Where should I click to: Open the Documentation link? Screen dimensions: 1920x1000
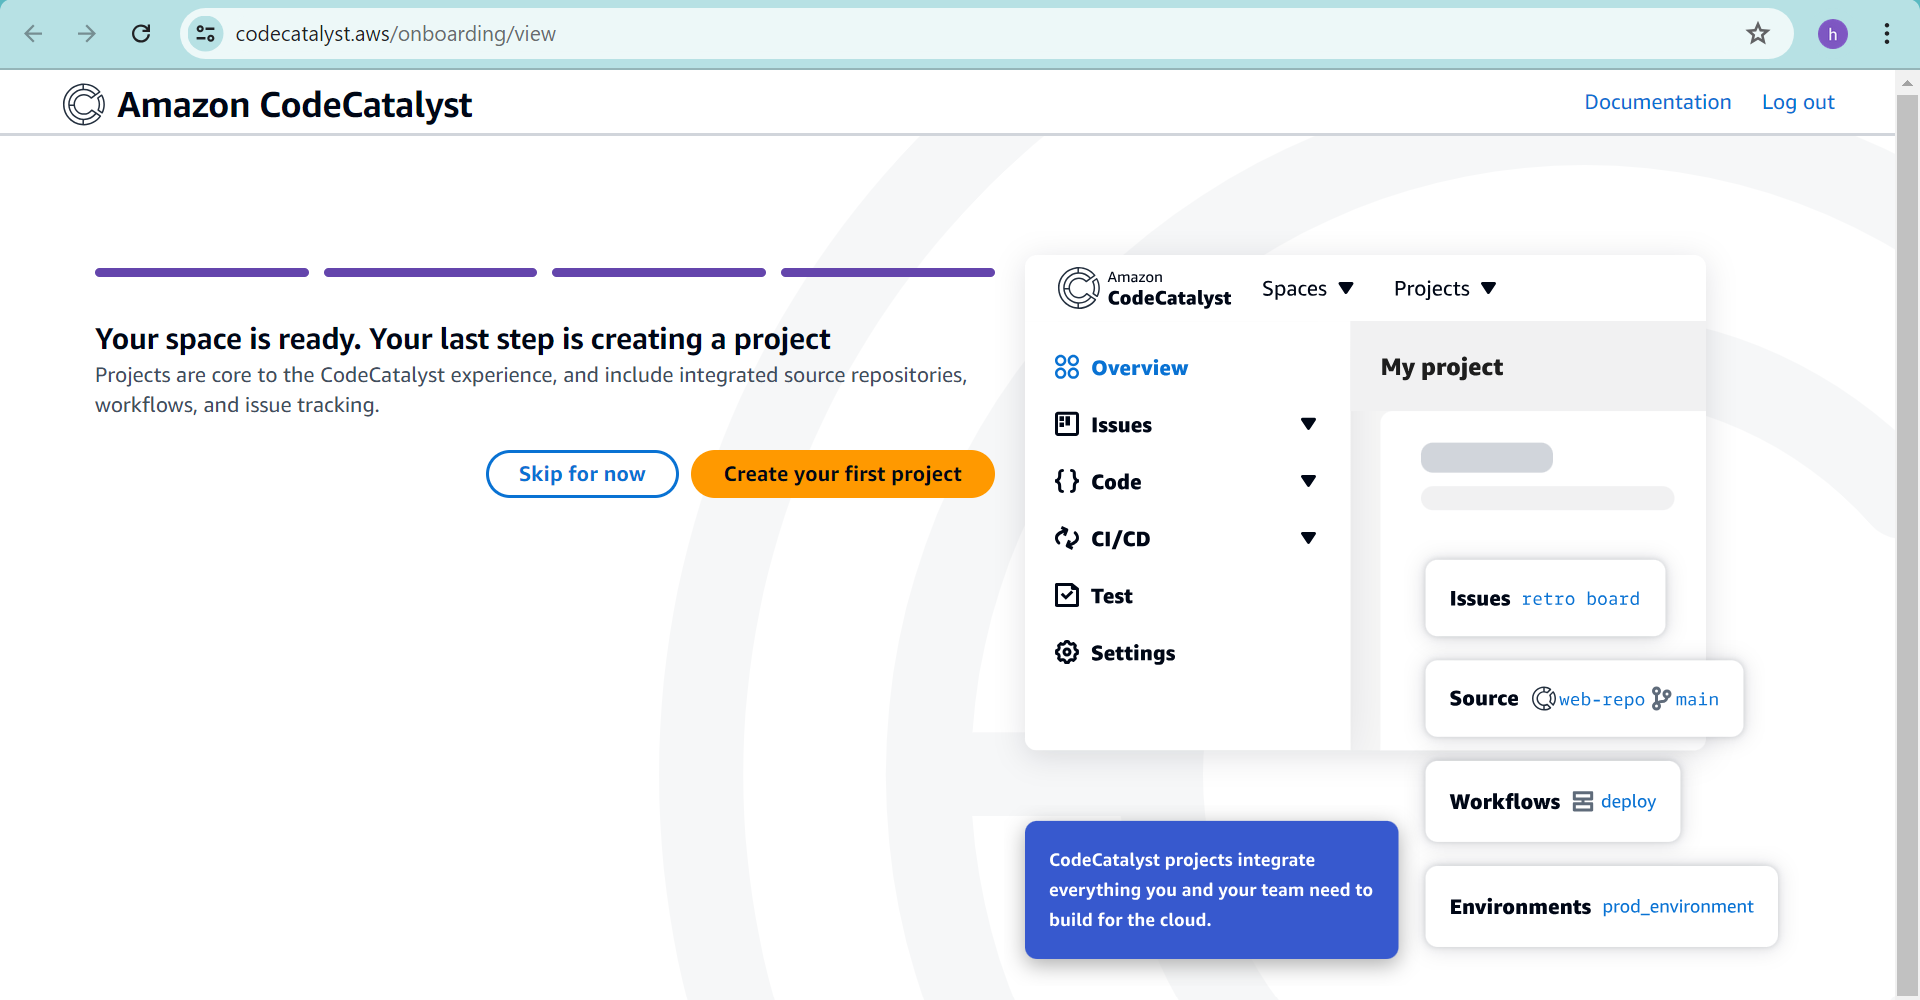tap(1657, 101)
